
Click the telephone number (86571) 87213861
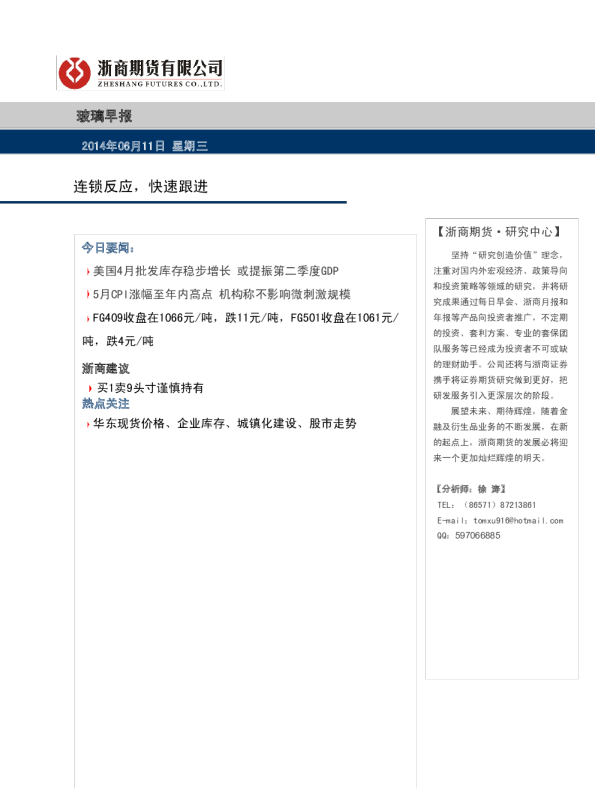point(500,505)
